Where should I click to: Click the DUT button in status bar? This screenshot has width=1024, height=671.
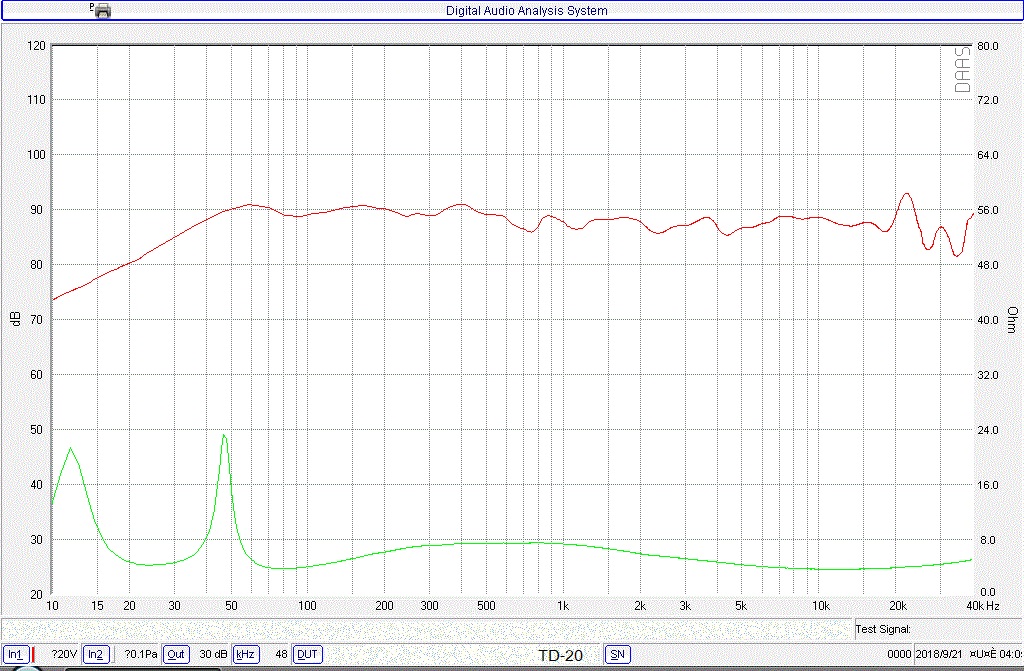pos(307,655)
